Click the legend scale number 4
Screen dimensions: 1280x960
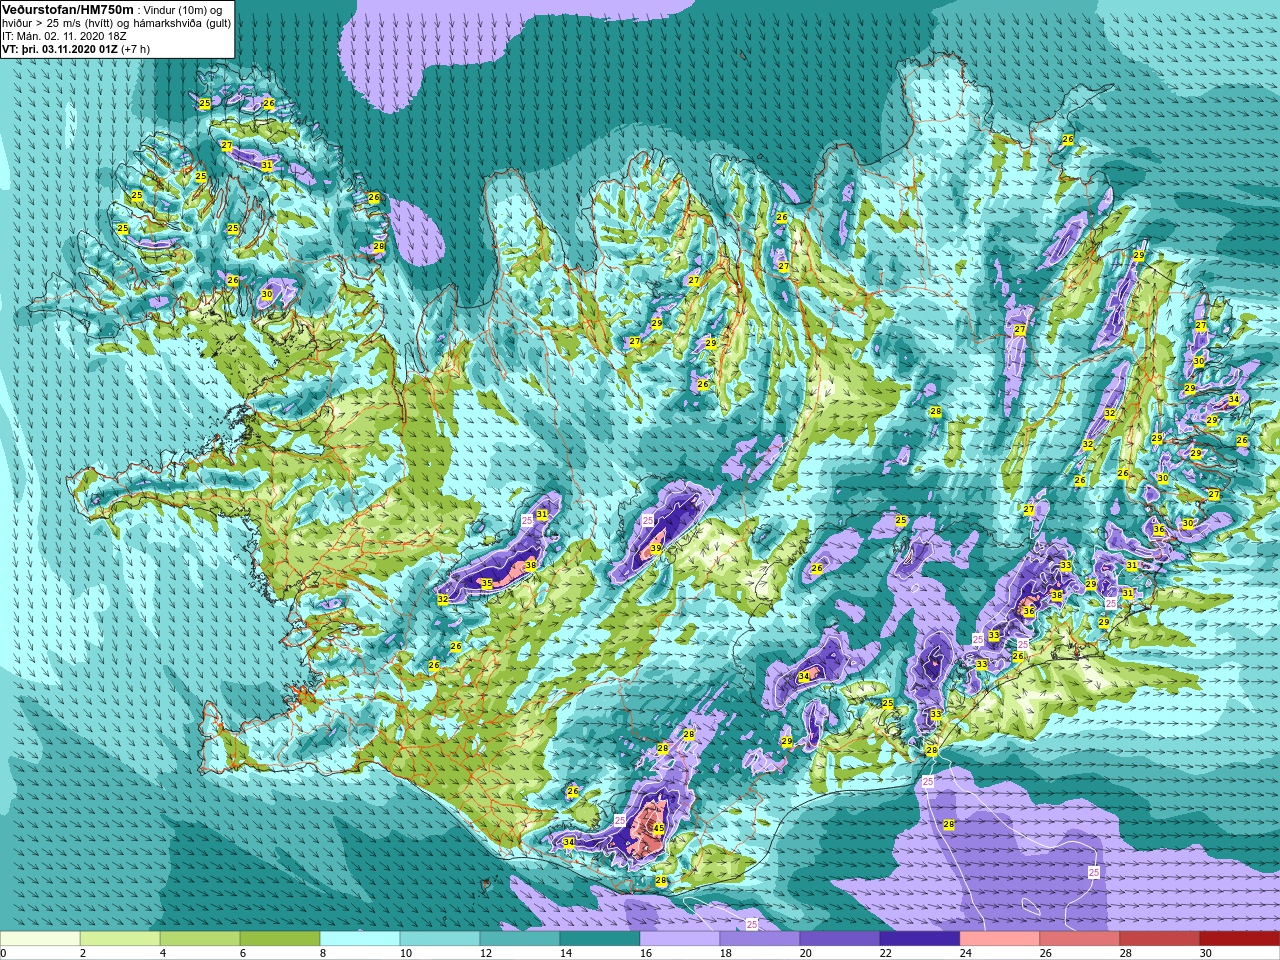point(164,953)
